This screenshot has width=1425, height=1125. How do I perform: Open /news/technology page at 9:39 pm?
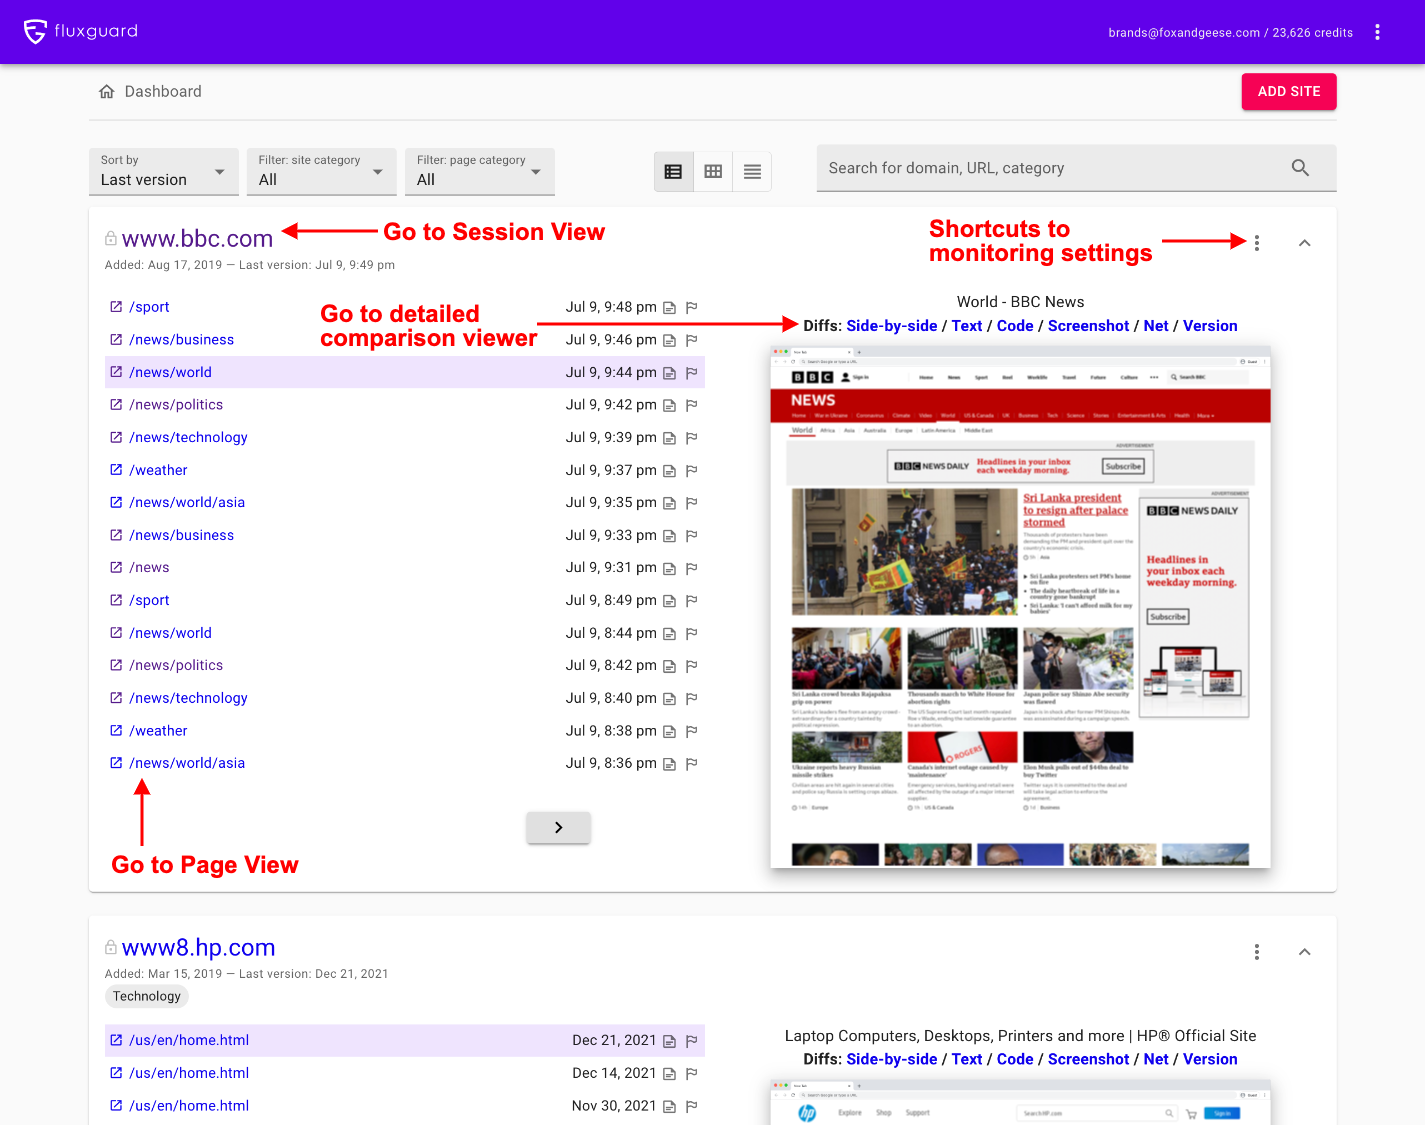188,437
